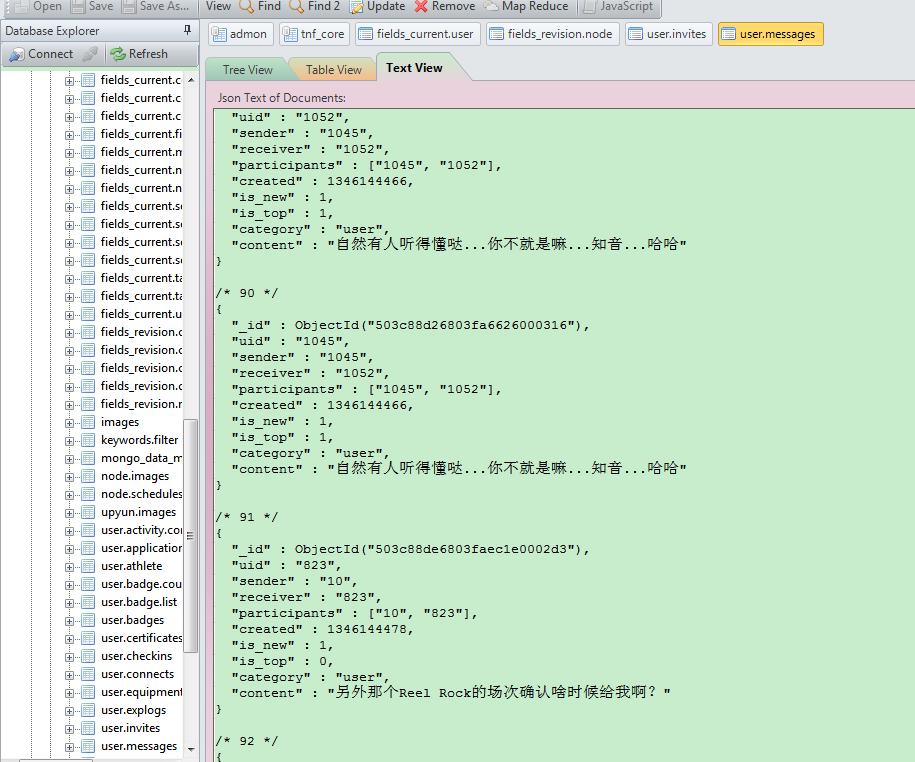Image resolution: width=915 pixels, height=762 pixels.
Task: Click the Save toolbar button
Action: [x=92, y=6]
